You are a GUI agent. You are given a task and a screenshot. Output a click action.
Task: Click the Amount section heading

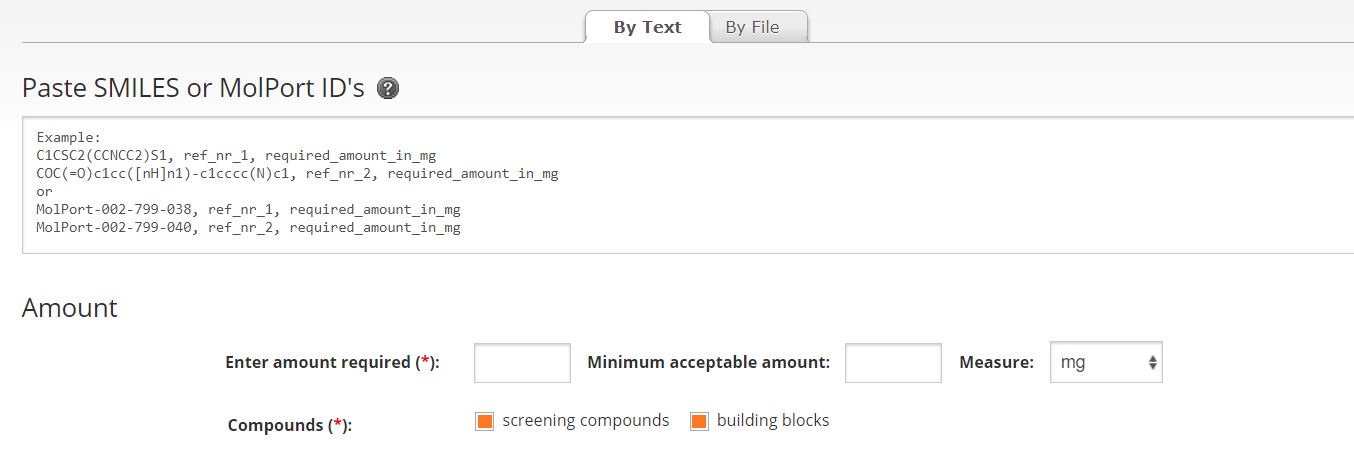click(70, 308)
